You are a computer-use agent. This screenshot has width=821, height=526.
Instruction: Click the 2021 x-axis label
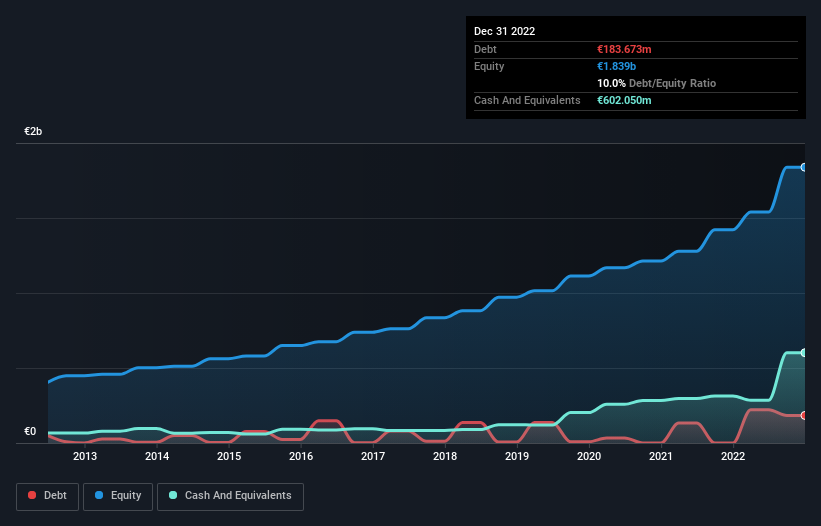pos(661,456)
